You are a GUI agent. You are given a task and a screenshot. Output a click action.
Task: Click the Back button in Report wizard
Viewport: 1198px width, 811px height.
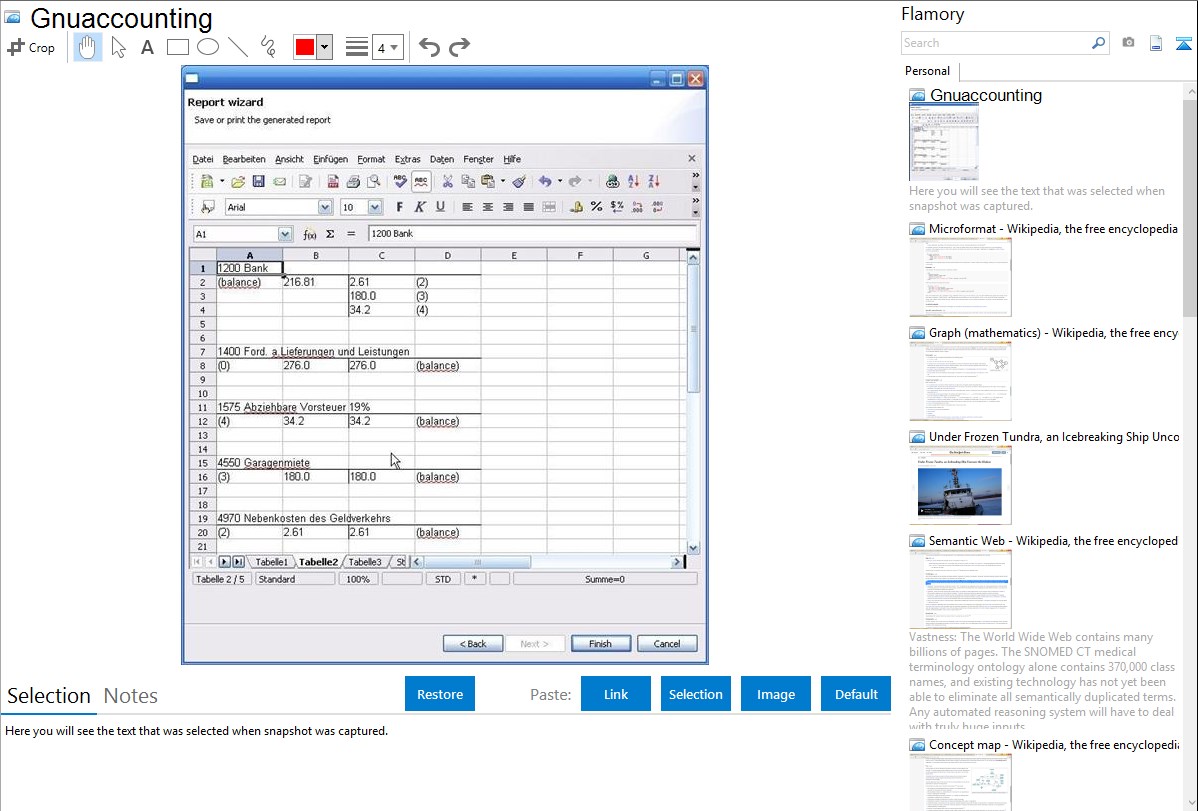point(473,644)
